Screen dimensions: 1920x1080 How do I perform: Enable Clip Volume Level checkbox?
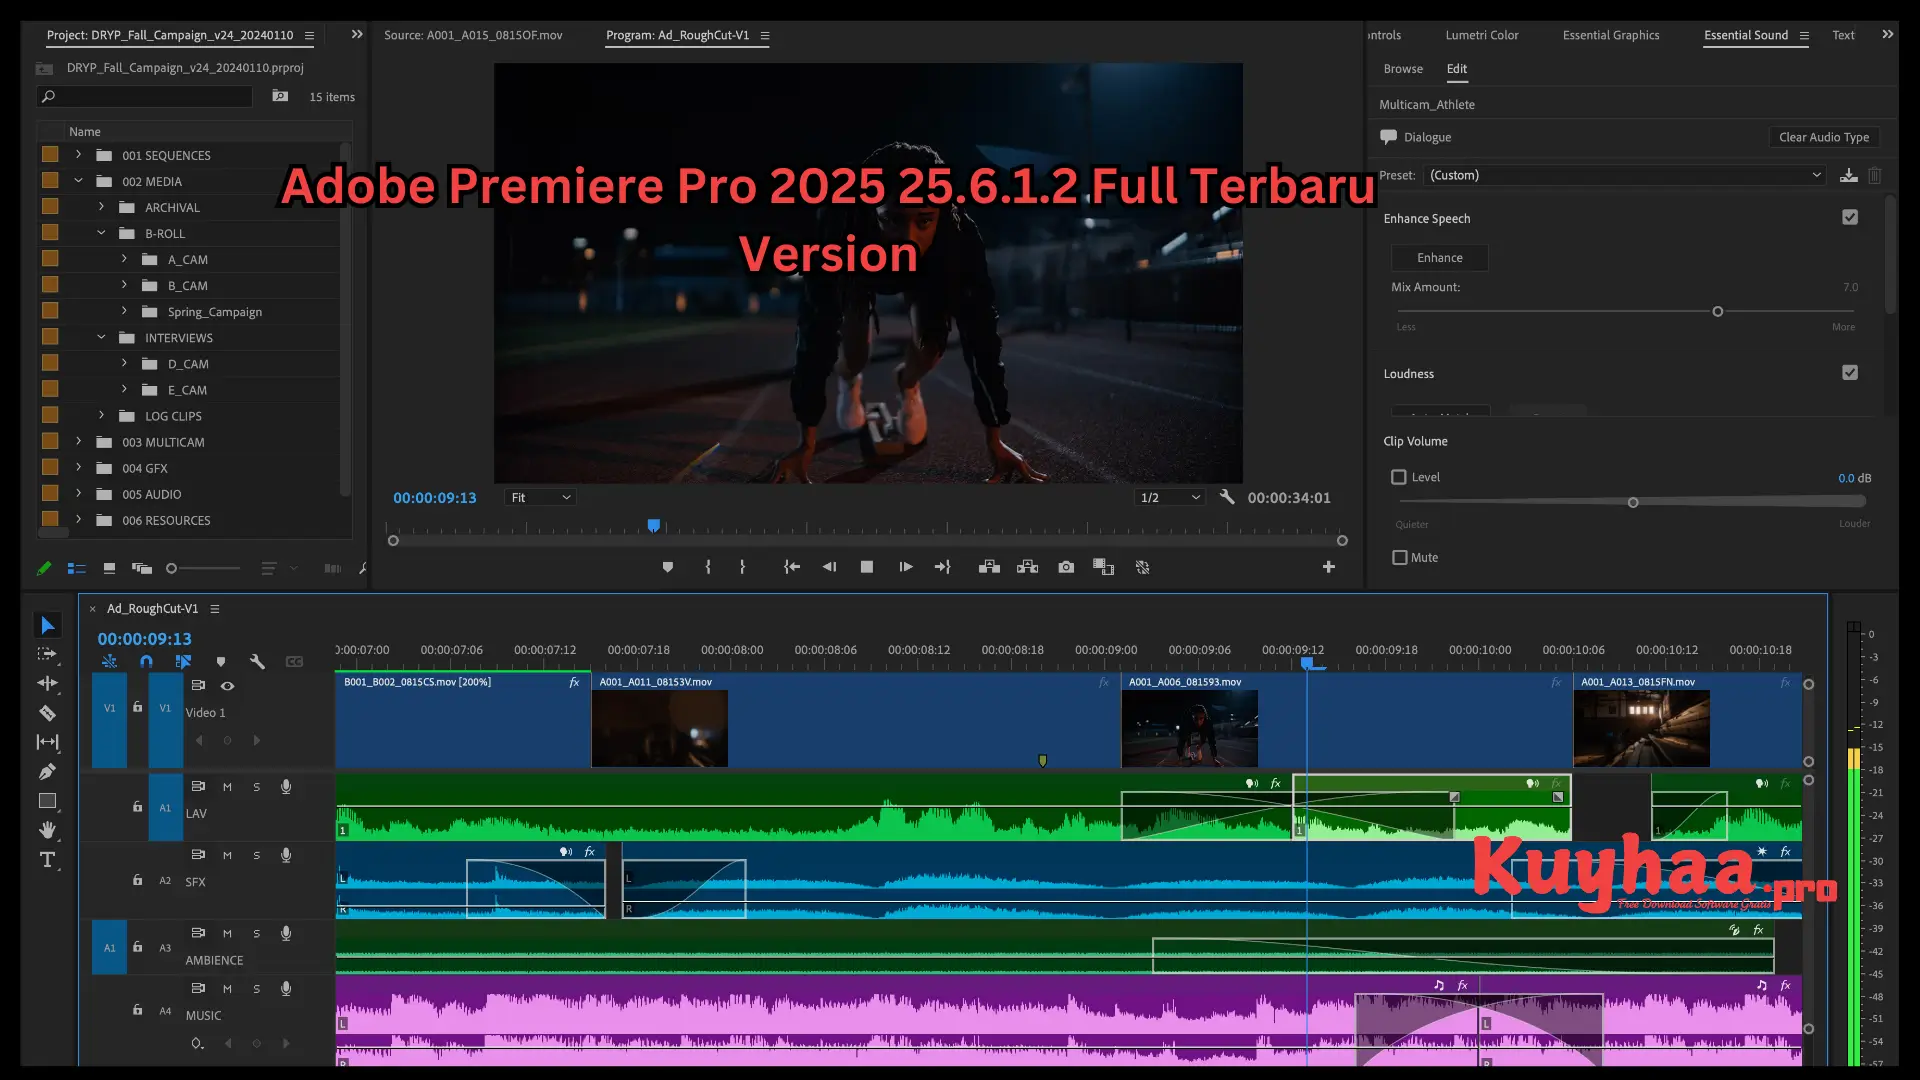[1399, 477]
